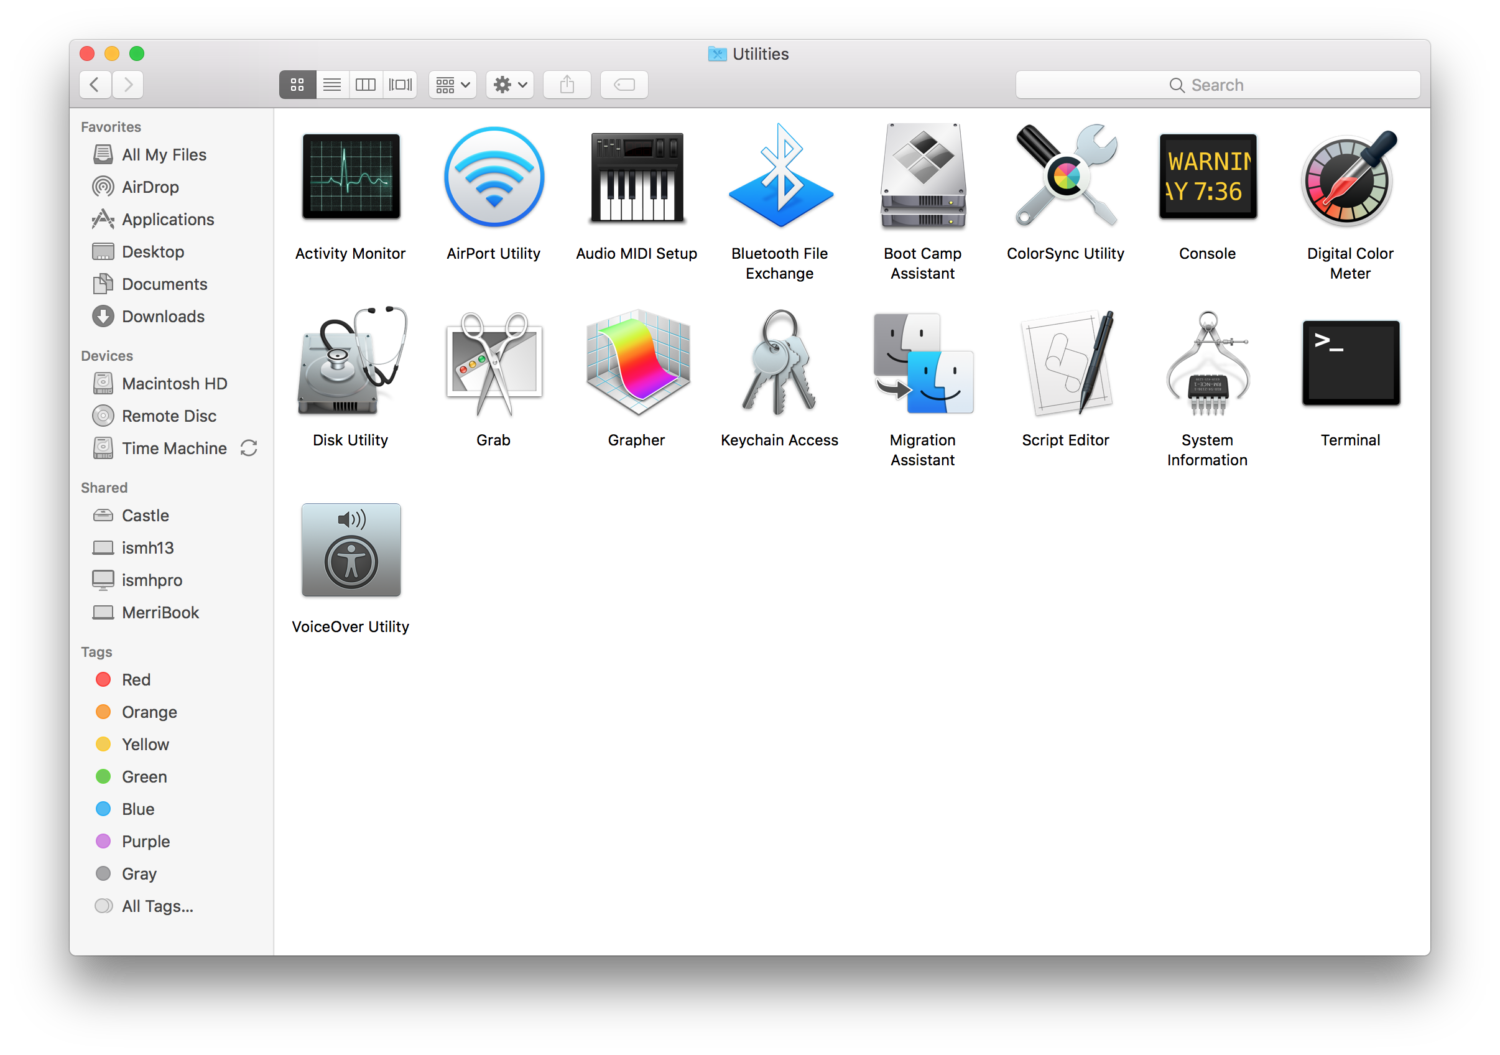Open Disk Utility
Viewport: 1500px width, 1055px height.
tap(349, 363)
